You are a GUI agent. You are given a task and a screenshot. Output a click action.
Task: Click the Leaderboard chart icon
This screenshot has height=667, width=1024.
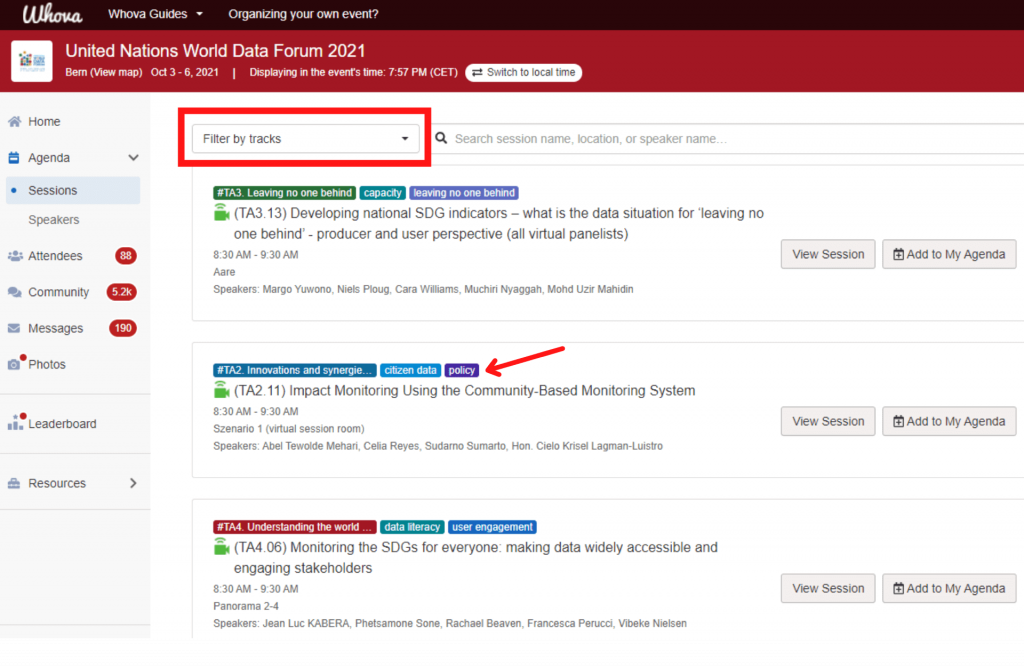pyautogui.click(x=15, y=424)
